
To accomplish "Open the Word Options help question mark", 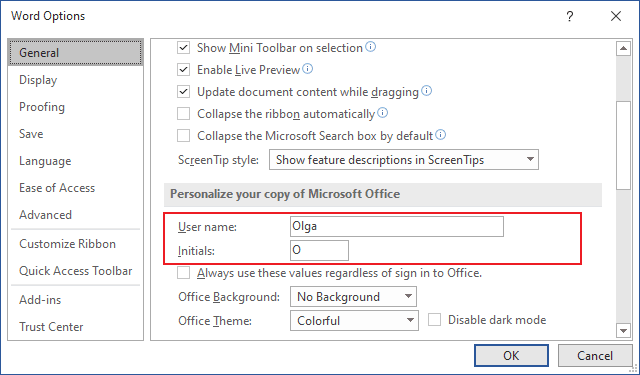I will click(x=569, y=16).
